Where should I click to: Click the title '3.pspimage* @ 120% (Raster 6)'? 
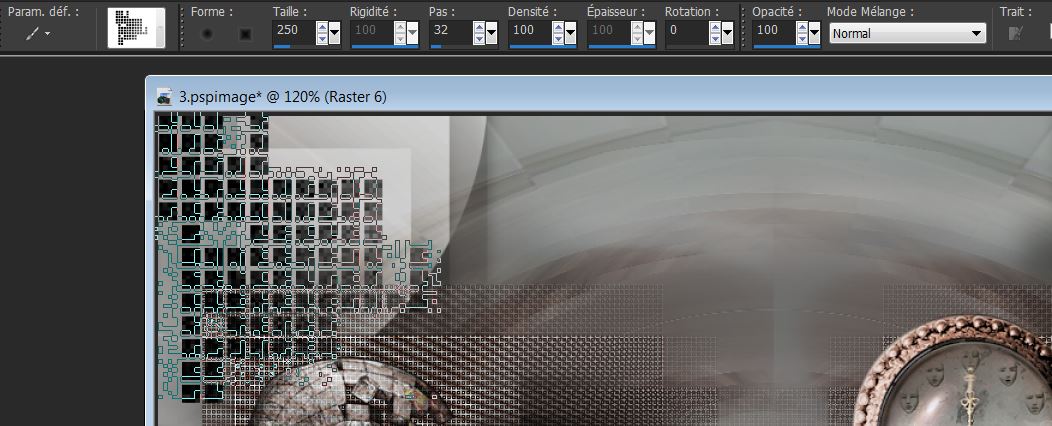pos(282,97)
